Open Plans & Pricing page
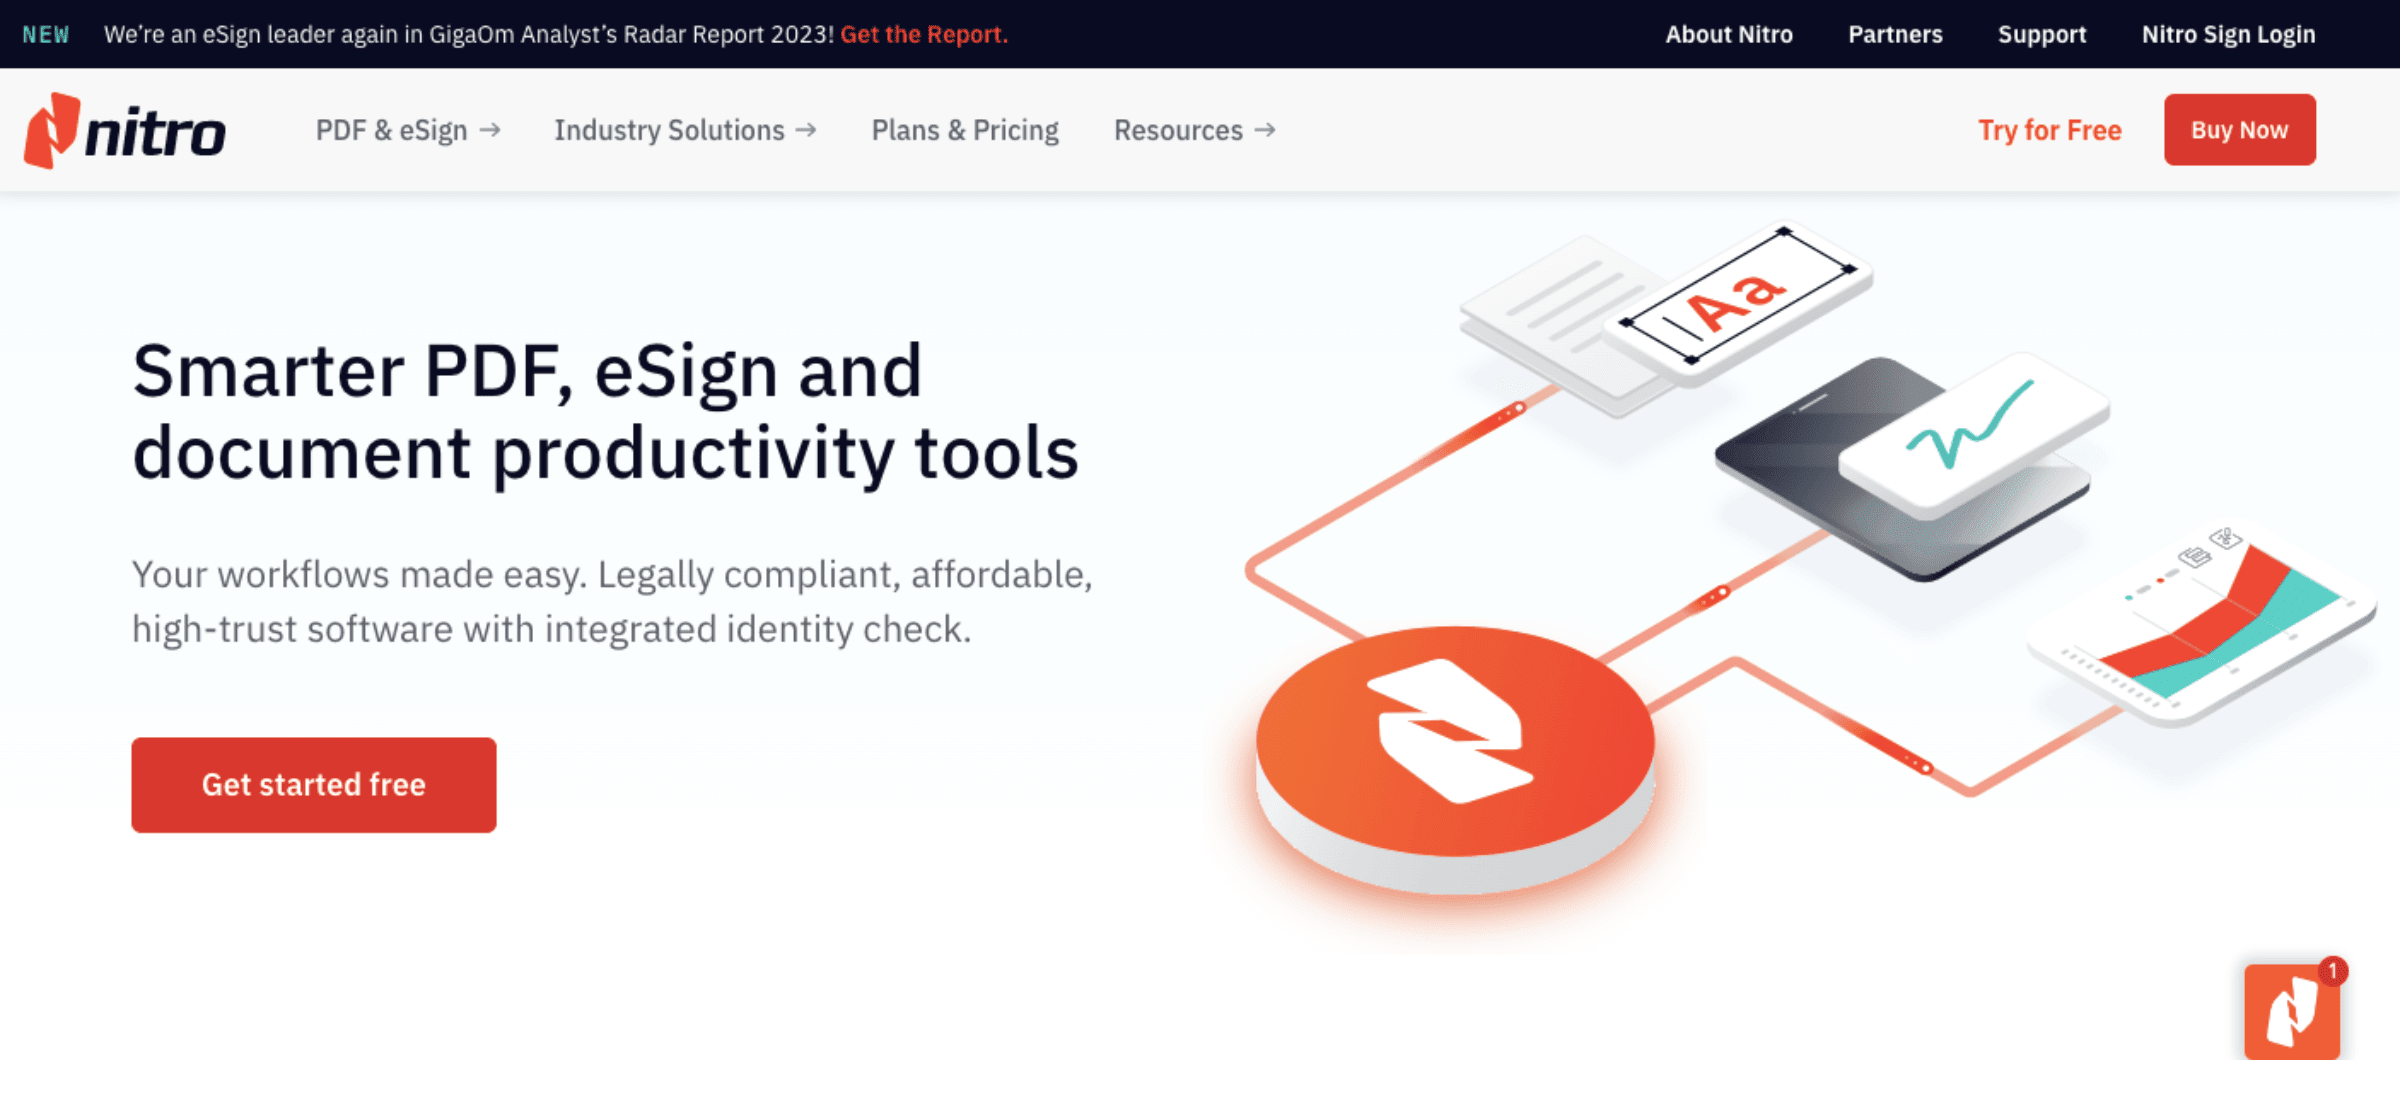 (965, 131)
